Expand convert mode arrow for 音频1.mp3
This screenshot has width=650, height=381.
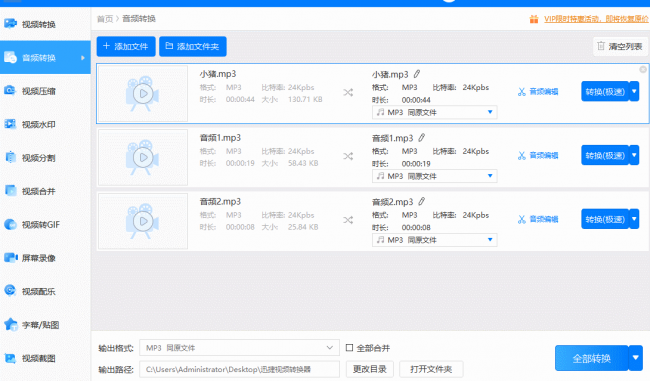pos(634,155)
